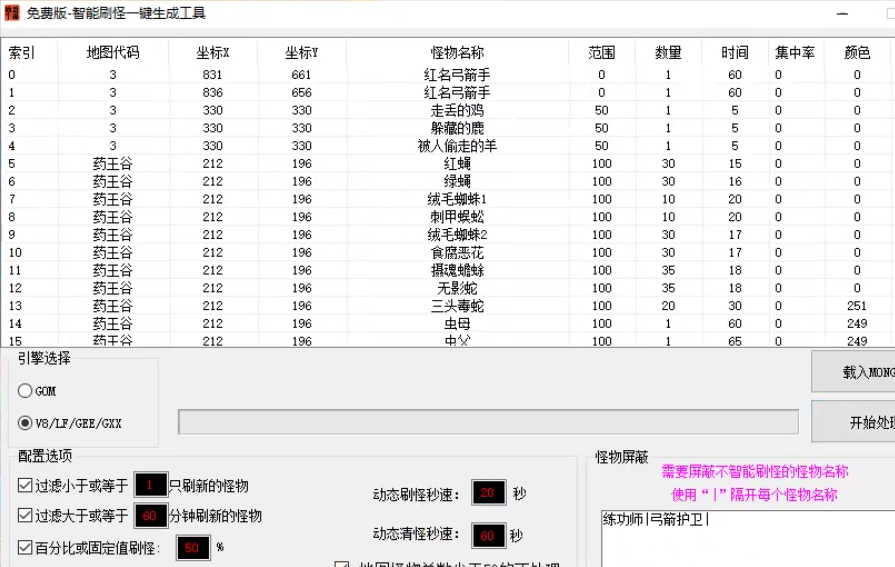Select the GOM engine radio button

coord(25,391)
